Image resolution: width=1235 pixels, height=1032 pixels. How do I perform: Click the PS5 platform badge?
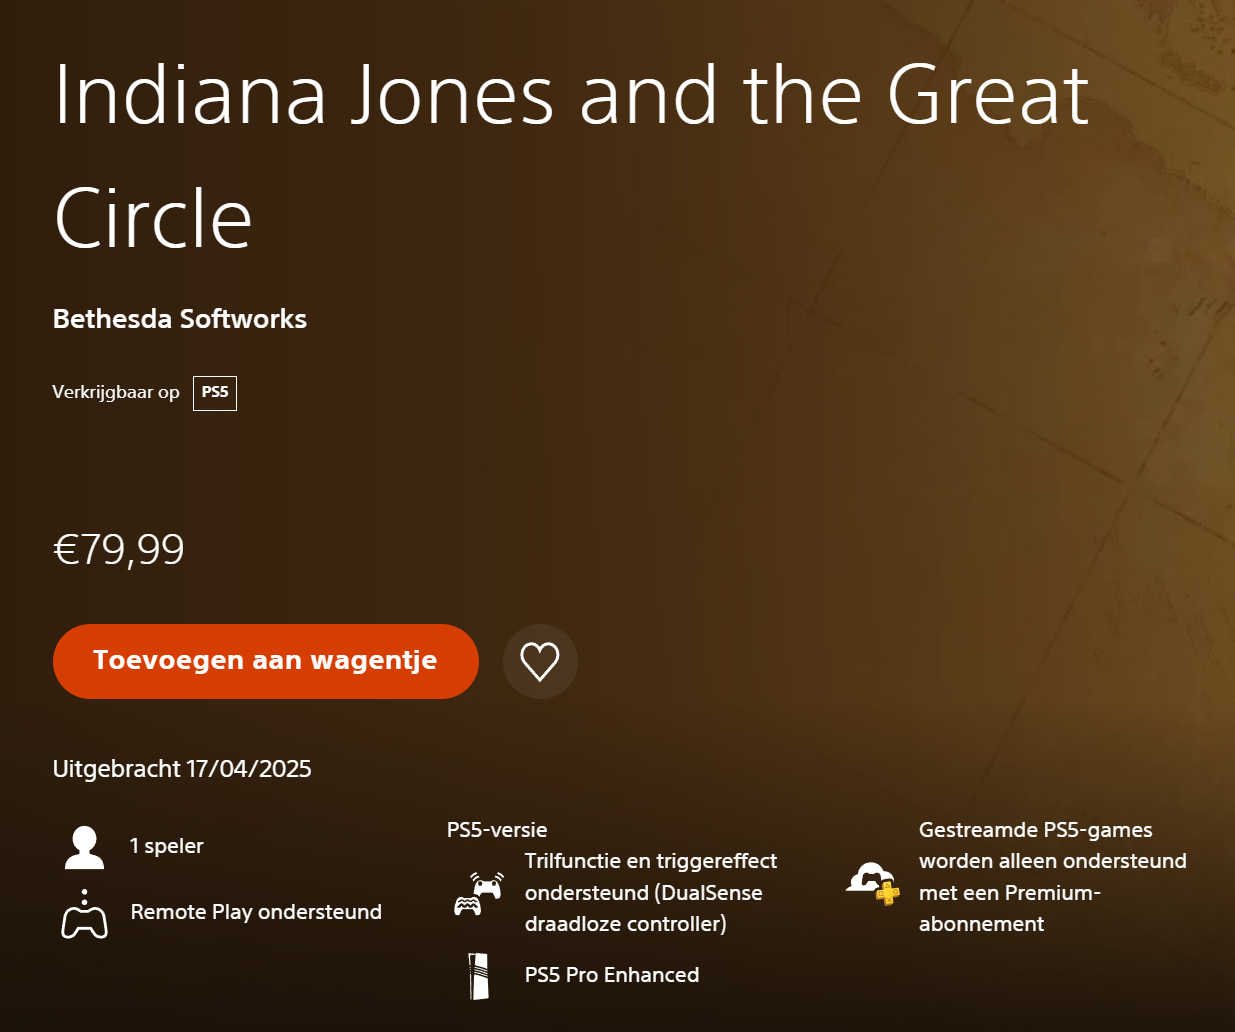215,392
